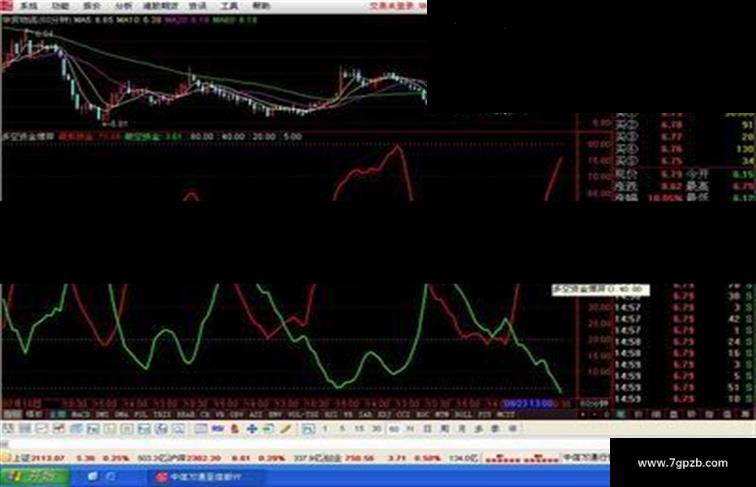Switch to the BOLL indicator tab
The height and width of the screenshot is (487, 756).
(x=463, y=414)
